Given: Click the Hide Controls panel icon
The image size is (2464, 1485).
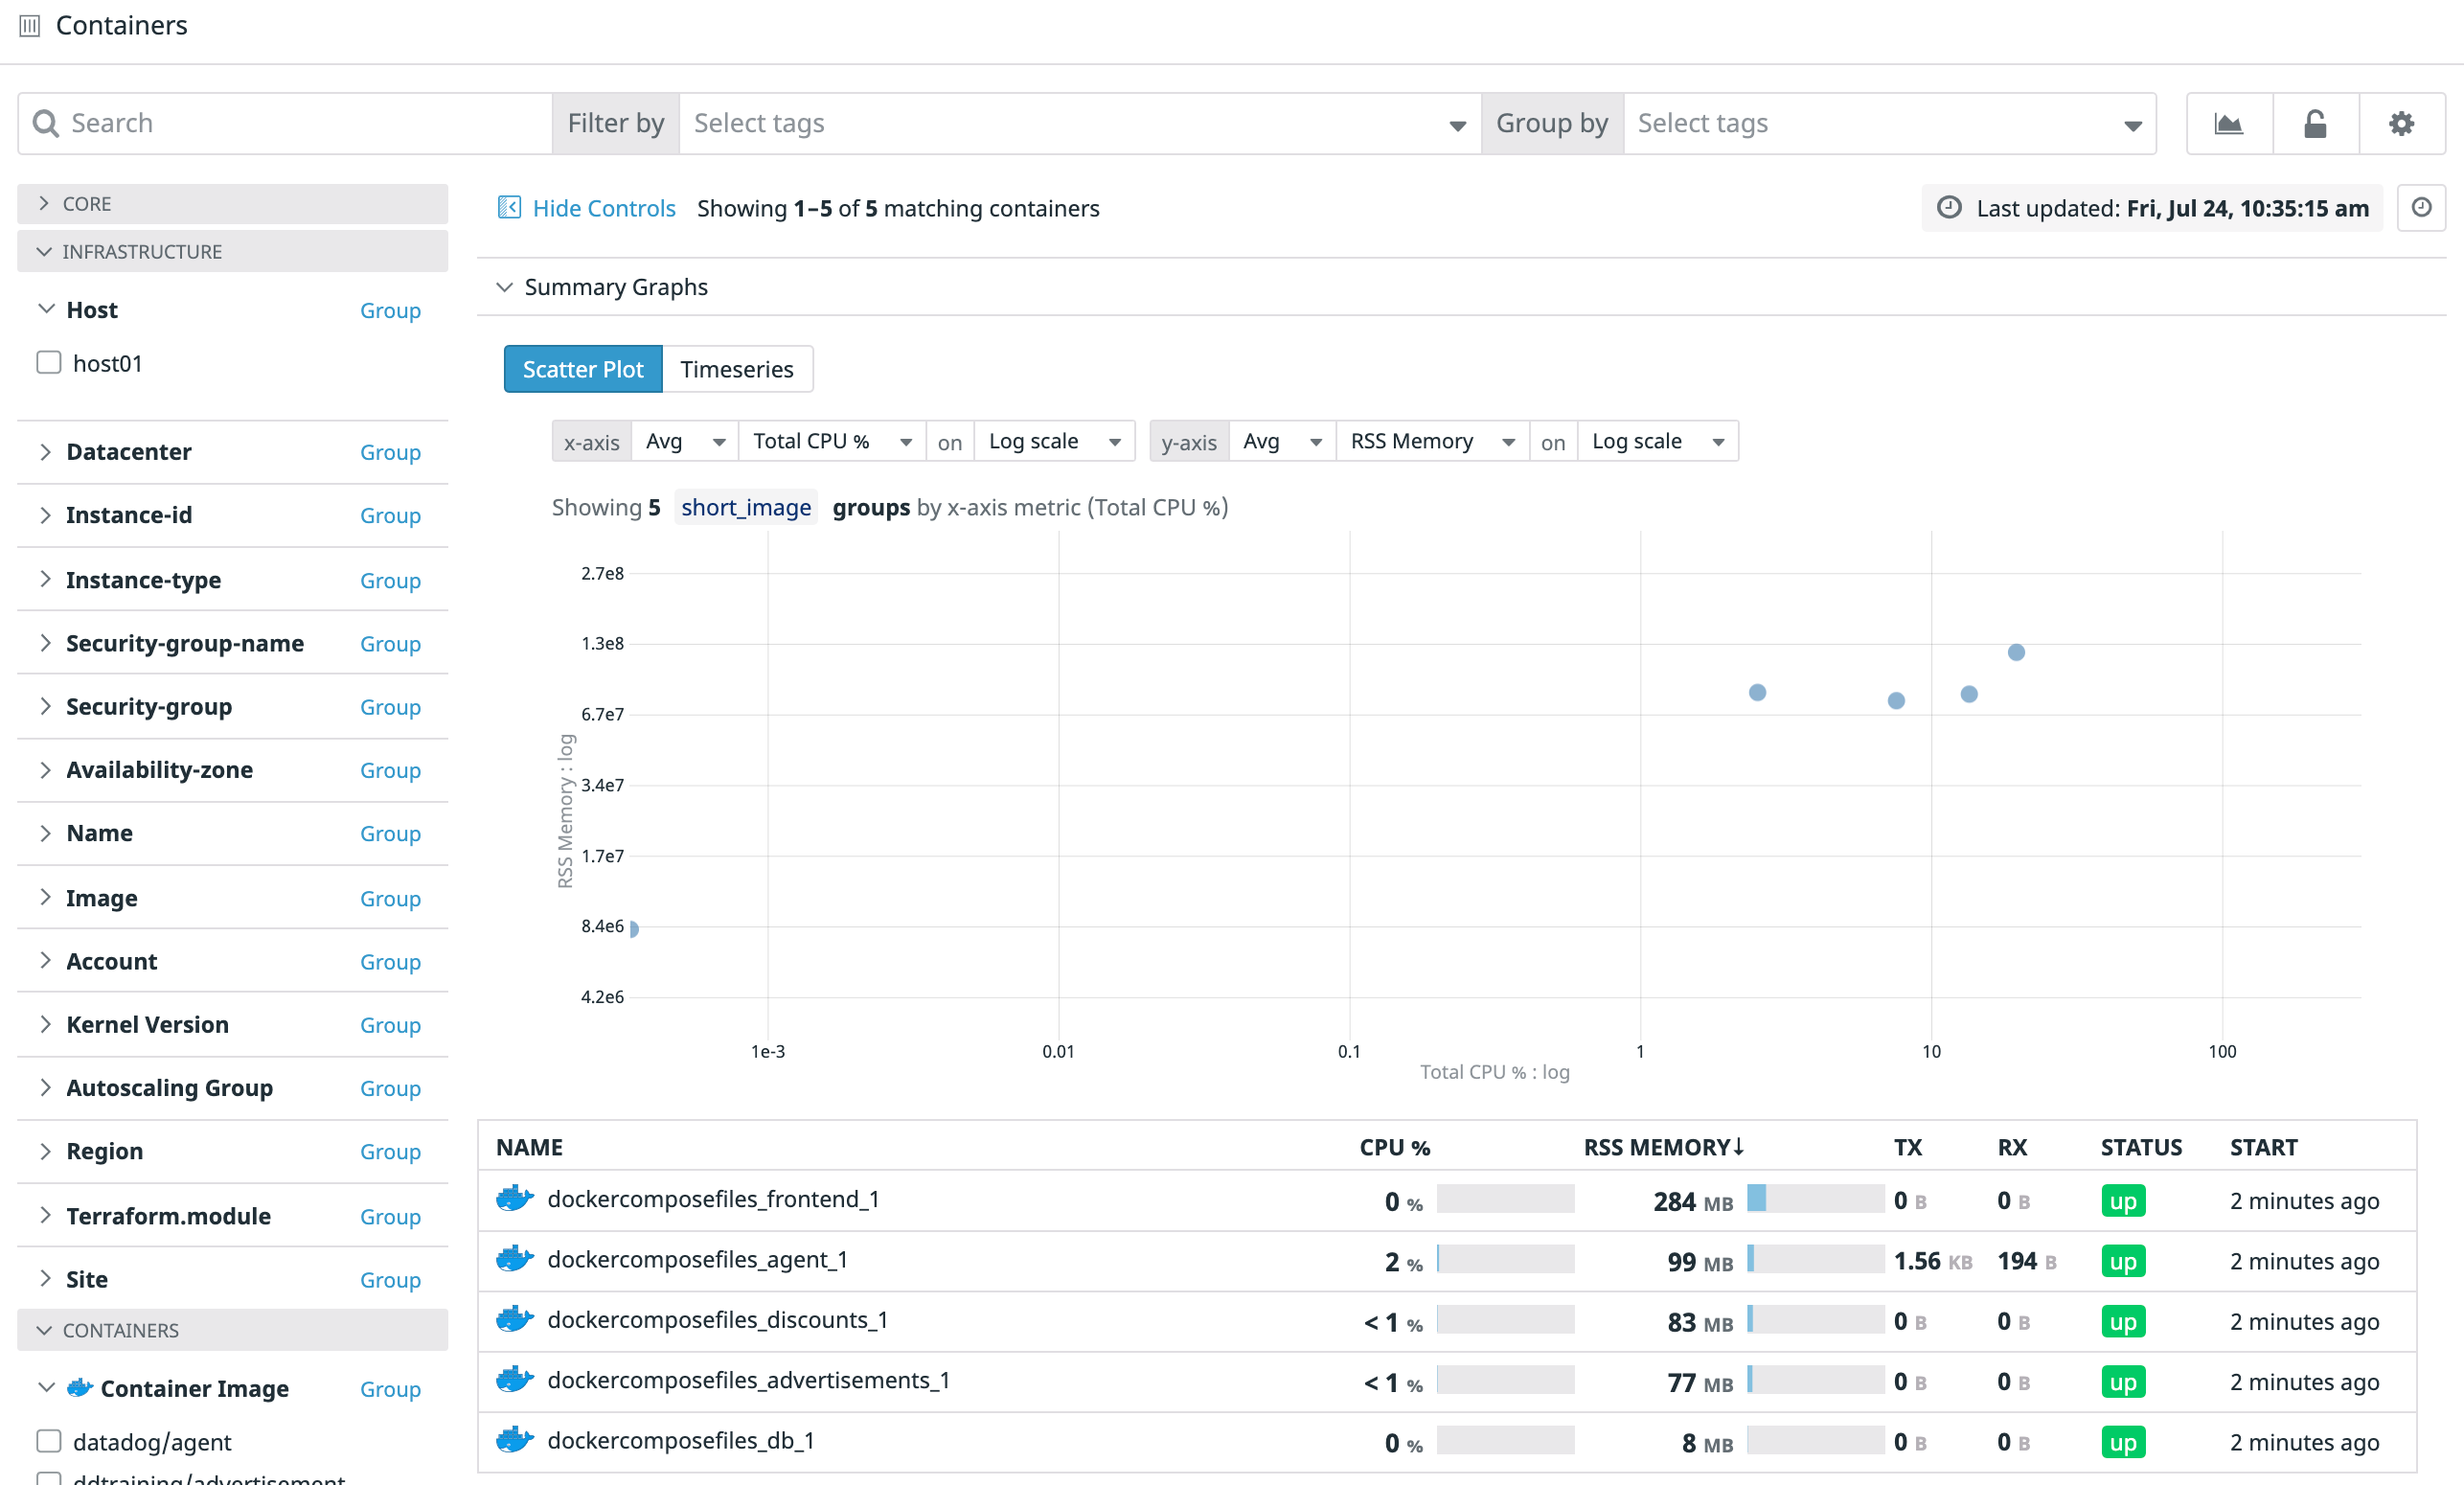Looking at the screenshot, I should [x=509, y=207].
